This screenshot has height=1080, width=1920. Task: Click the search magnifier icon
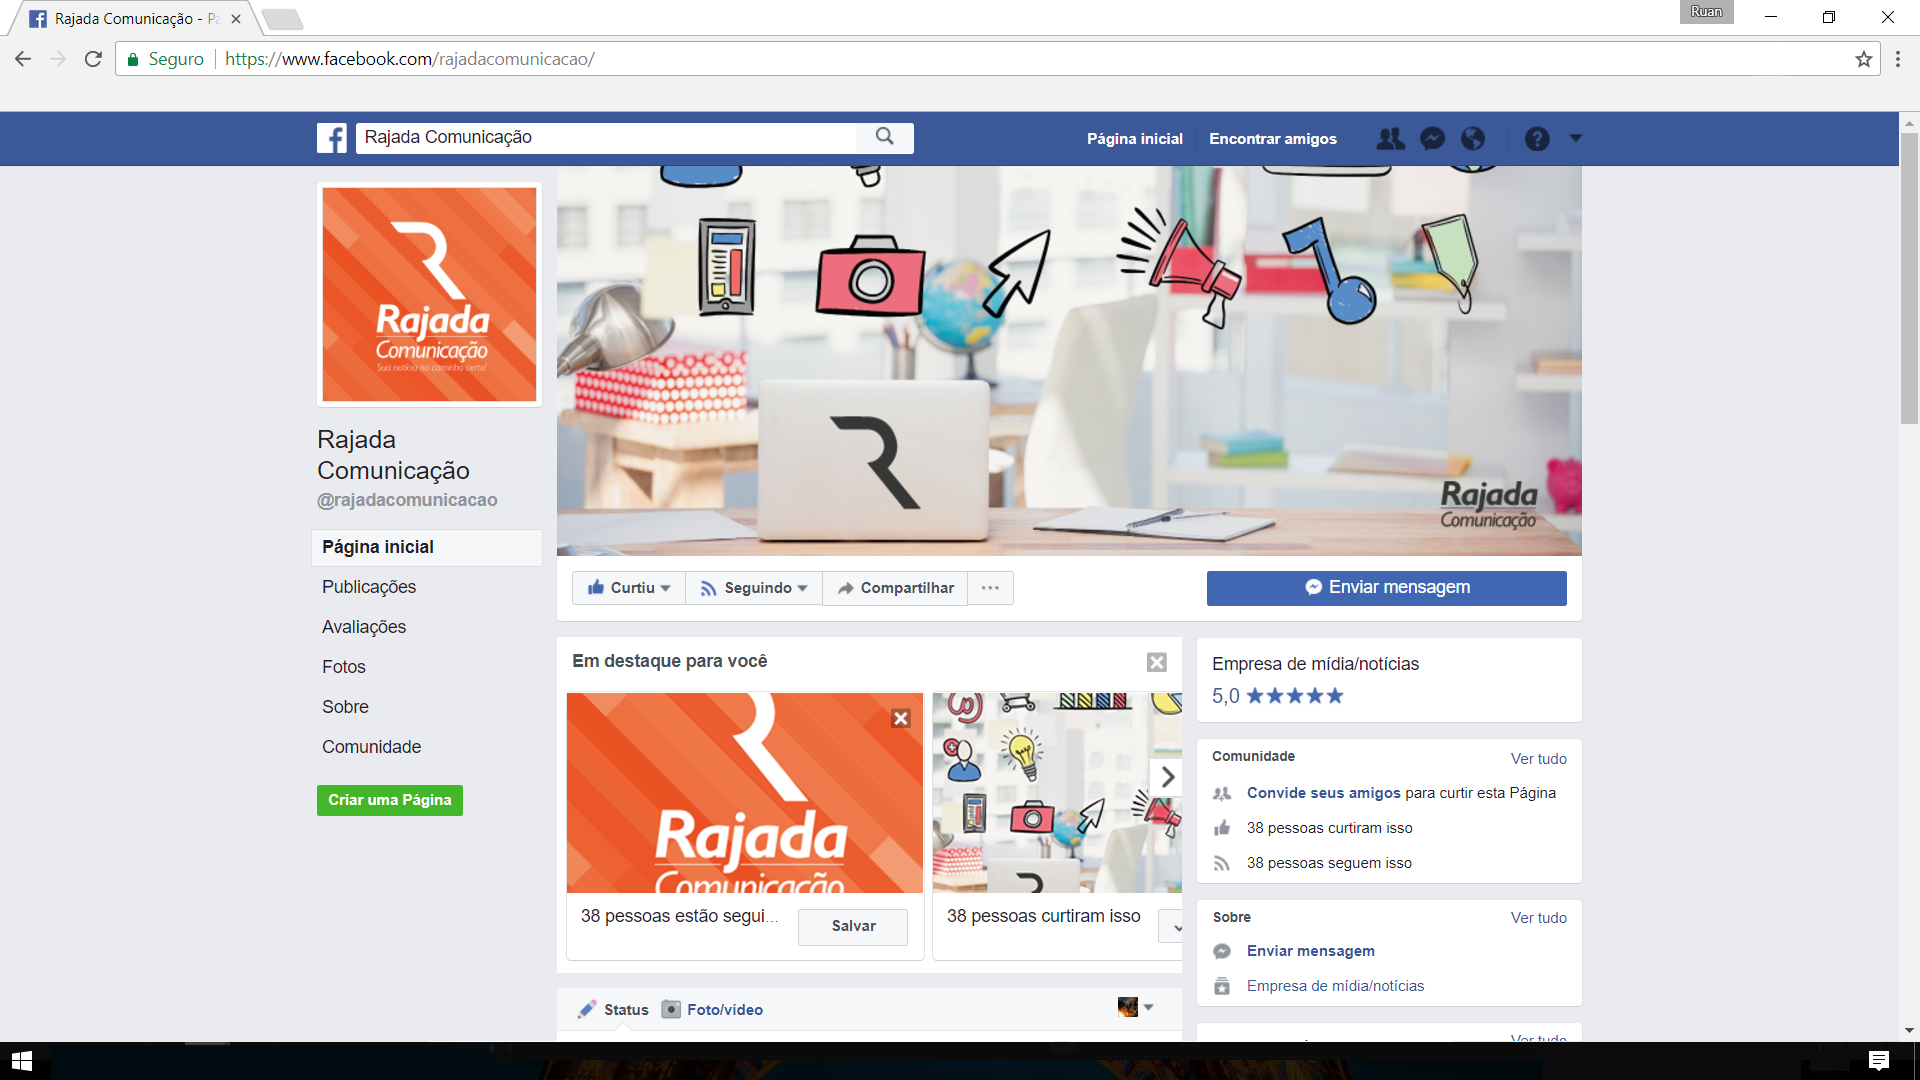coord(884,137)
